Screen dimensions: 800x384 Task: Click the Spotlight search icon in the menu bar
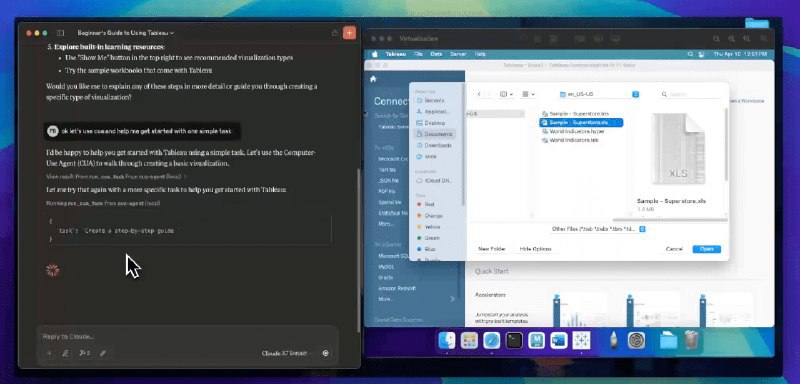pyautogui.click(x=690, y=54)
